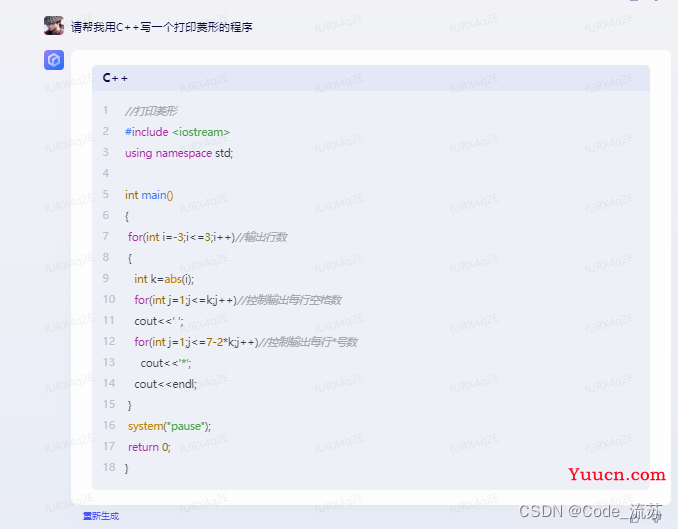678x529 pixels.
Task: Click the cout<<'*'; line of code
Action: tap(165, 363)
